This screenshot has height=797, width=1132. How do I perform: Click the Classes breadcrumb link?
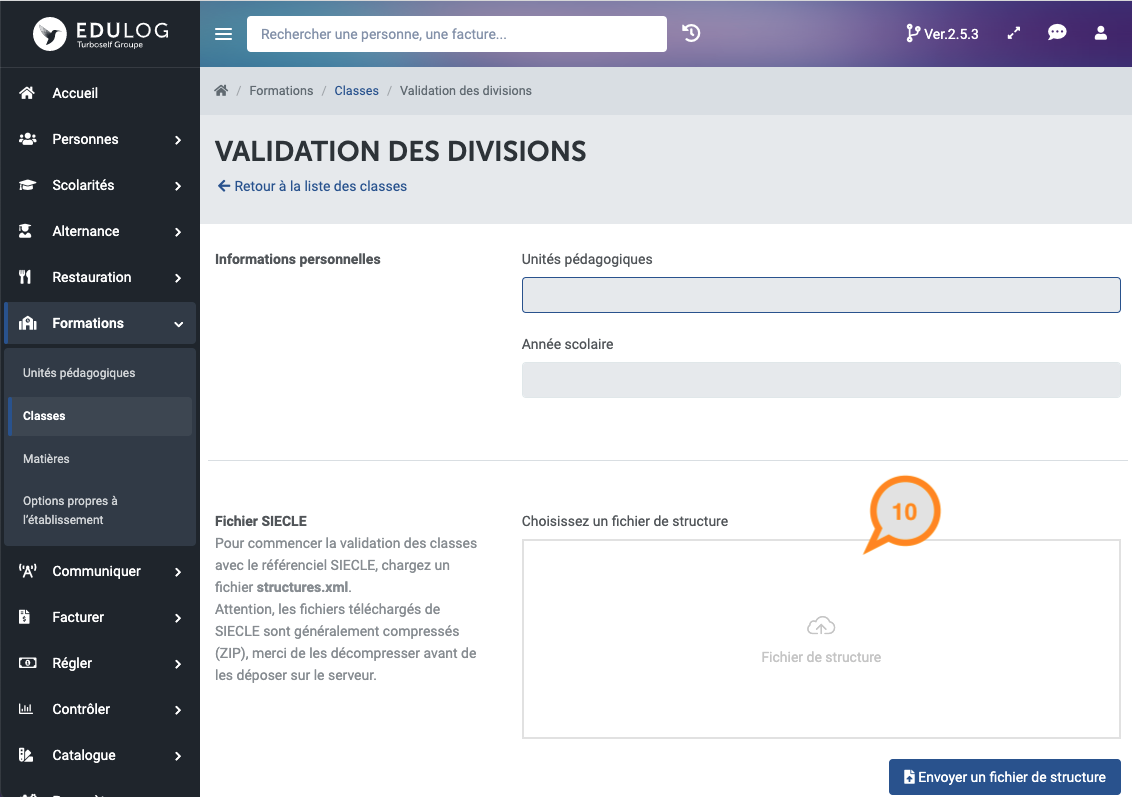tap(356, 90)
